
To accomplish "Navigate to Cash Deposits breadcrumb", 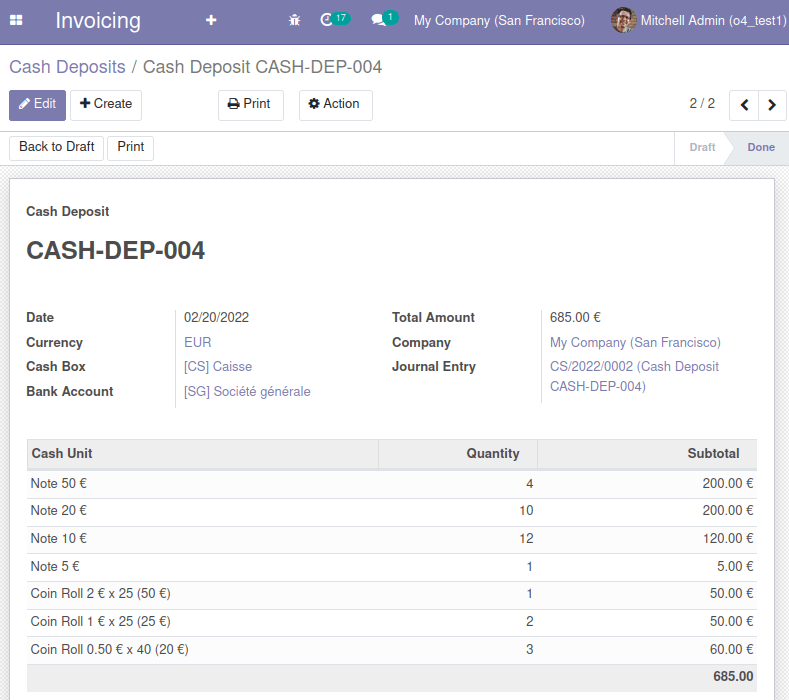I will coord(67,67).
